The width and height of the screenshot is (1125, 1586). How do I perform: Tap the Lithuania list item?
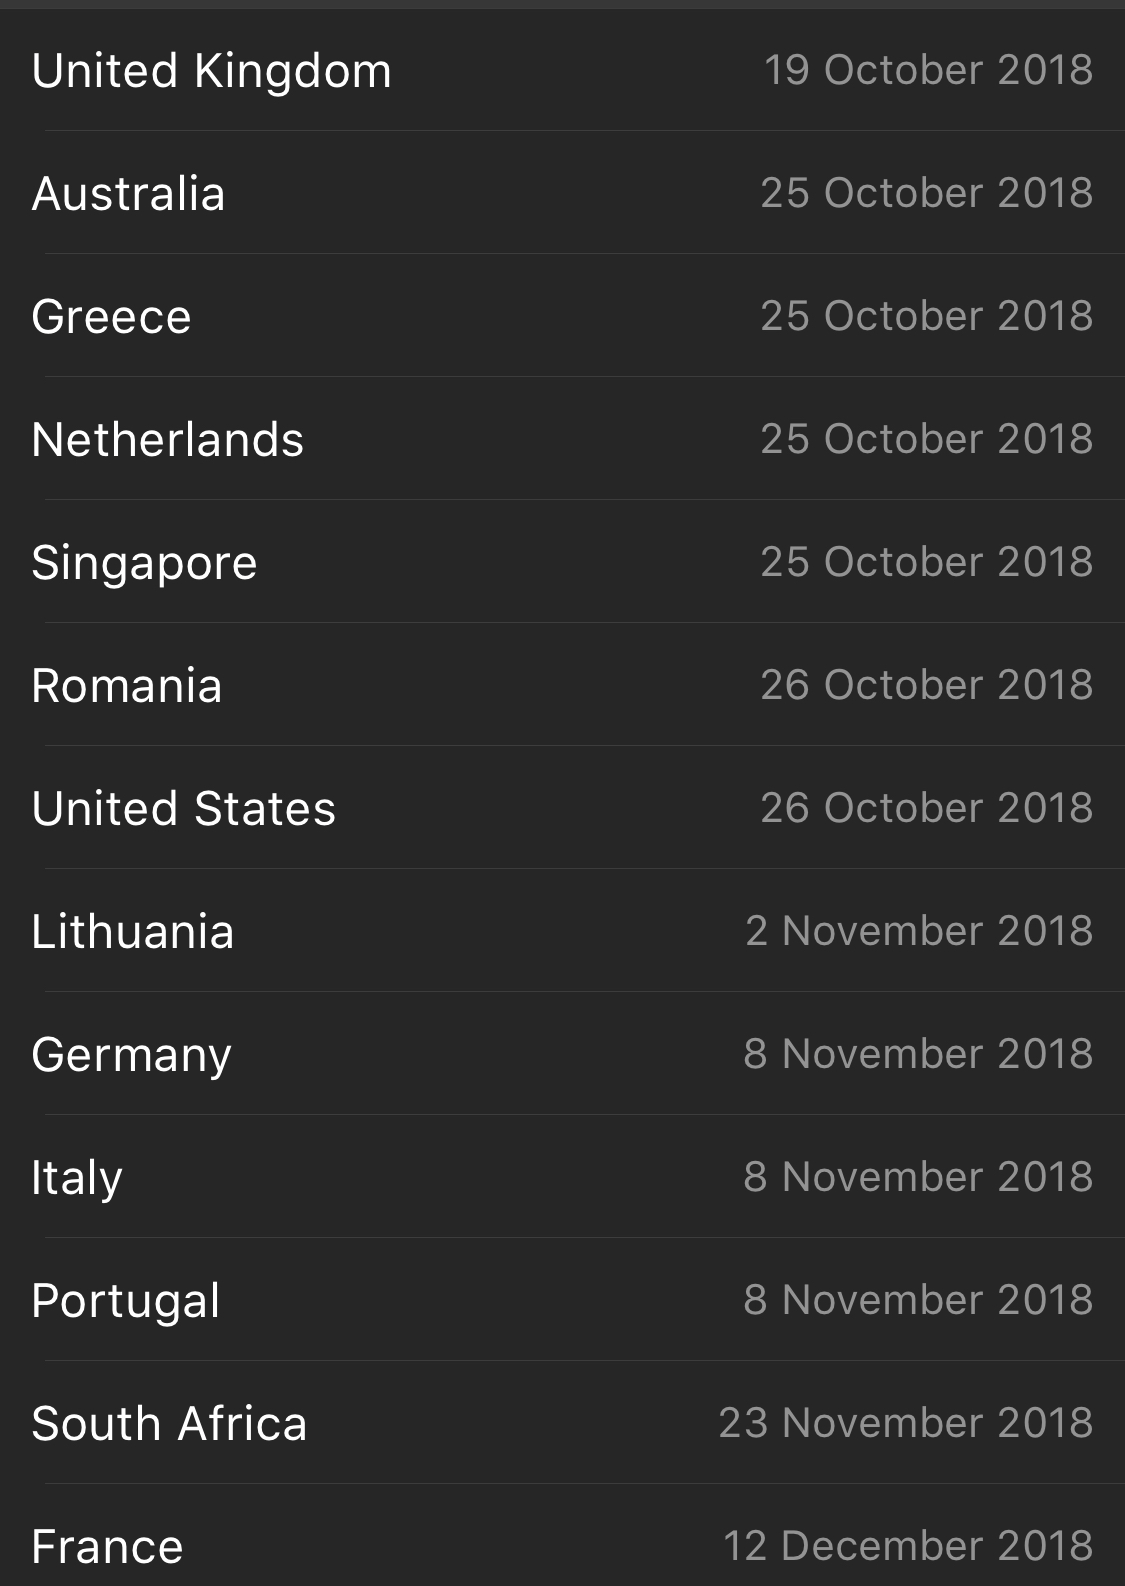(x=132, y=932)
